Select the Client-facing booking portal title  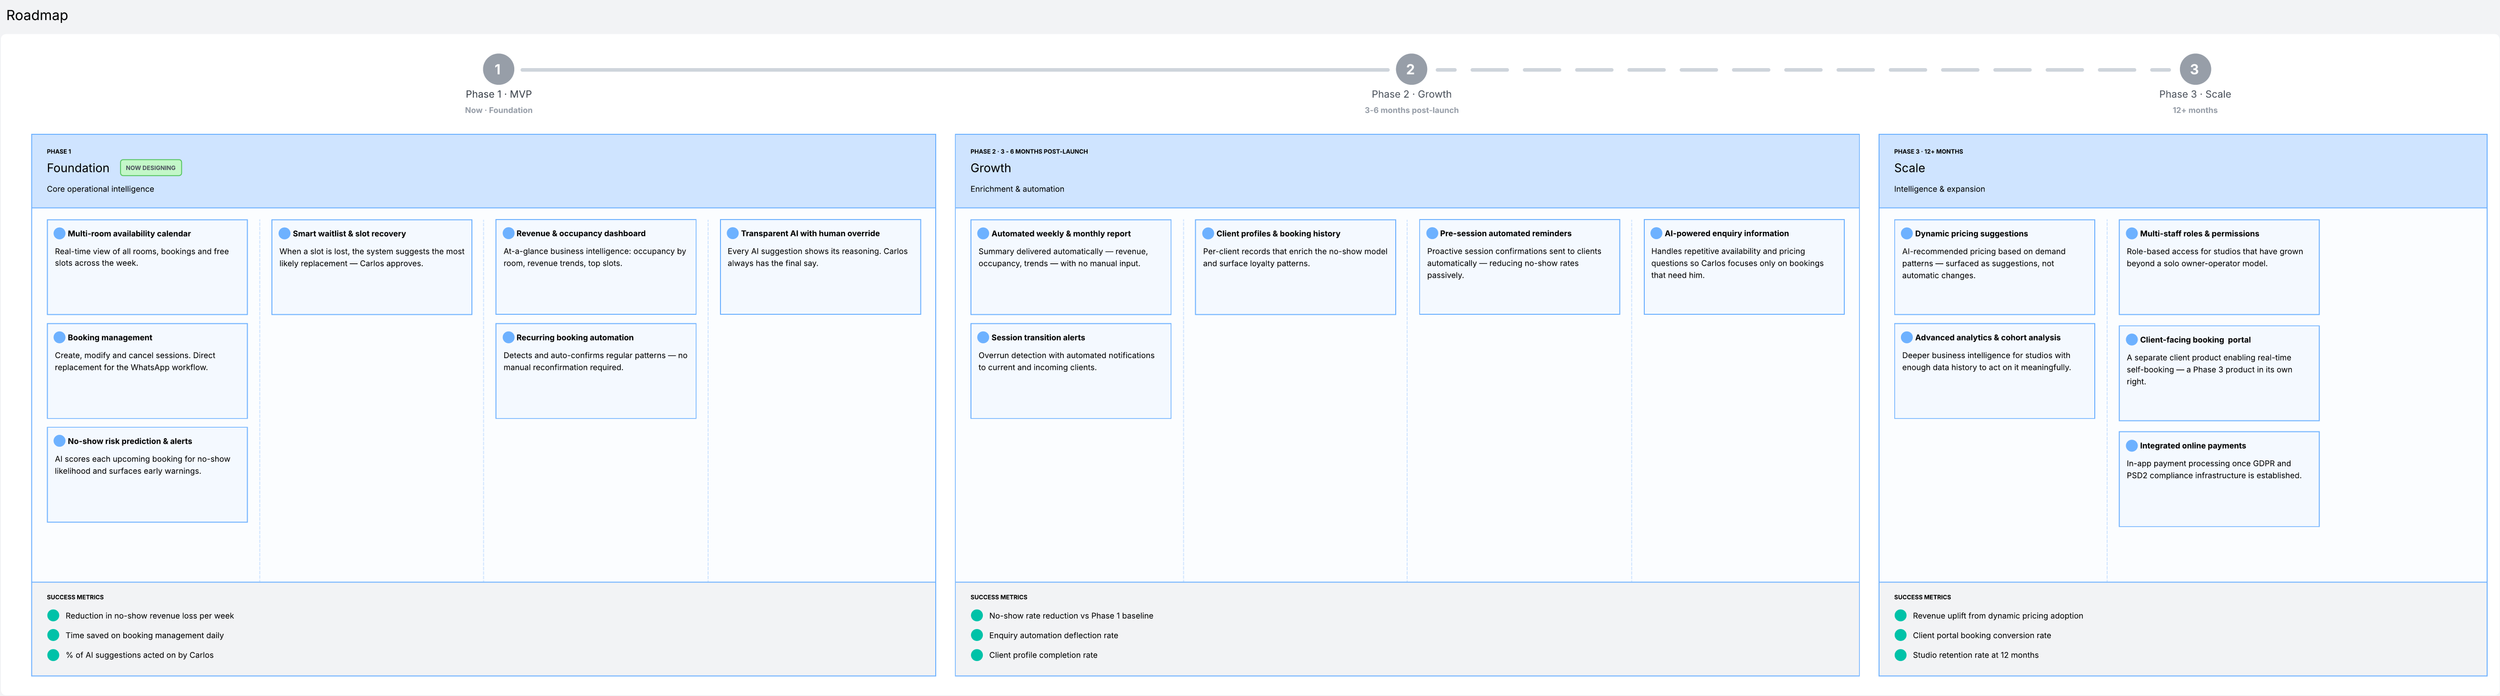(x=2195, y=340)
